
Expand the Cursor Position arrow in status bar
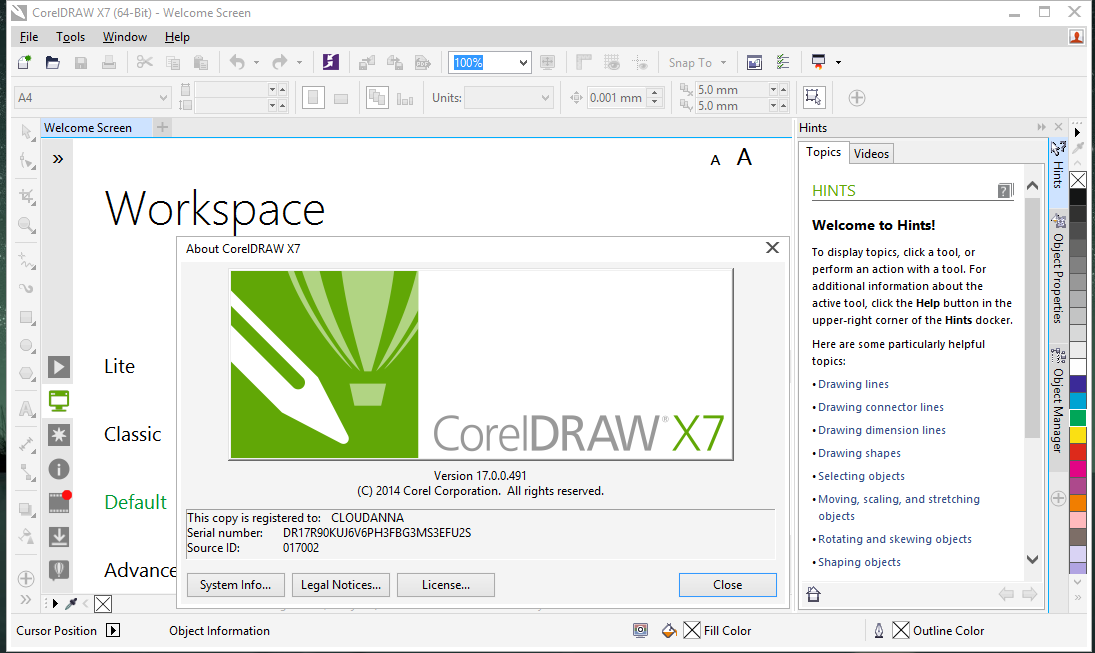[x=113, y=630]
